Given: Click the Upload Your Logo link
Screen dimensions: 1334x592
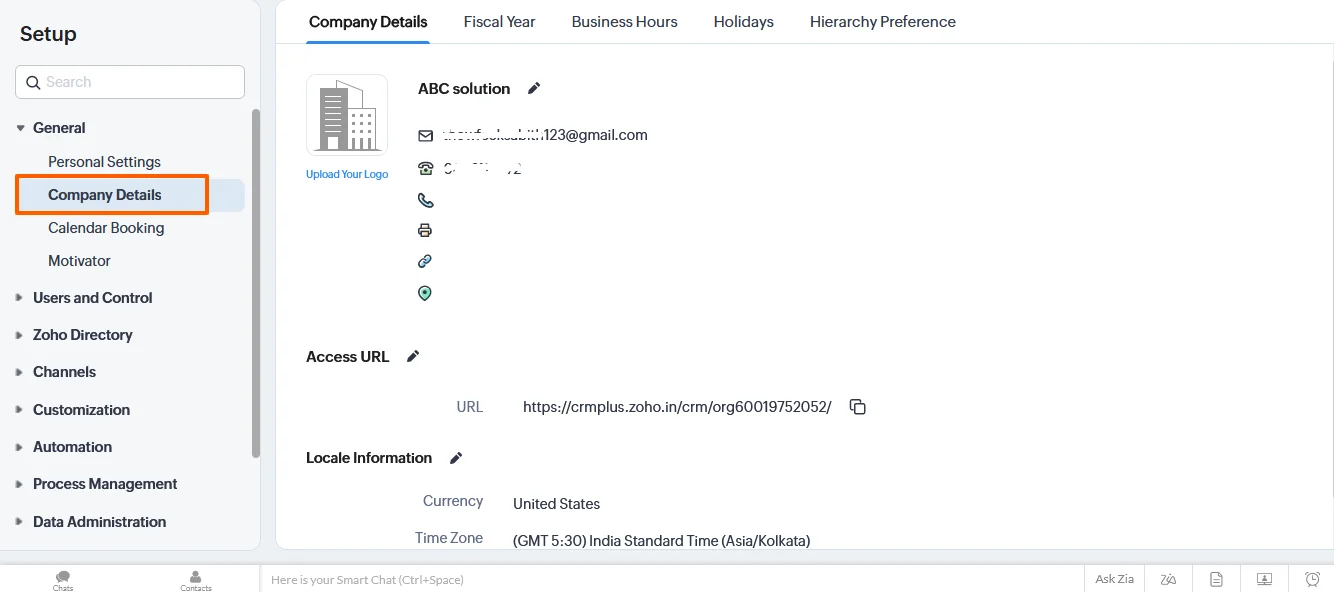Looking at the screenshot, I should click(x=347, y=173).
